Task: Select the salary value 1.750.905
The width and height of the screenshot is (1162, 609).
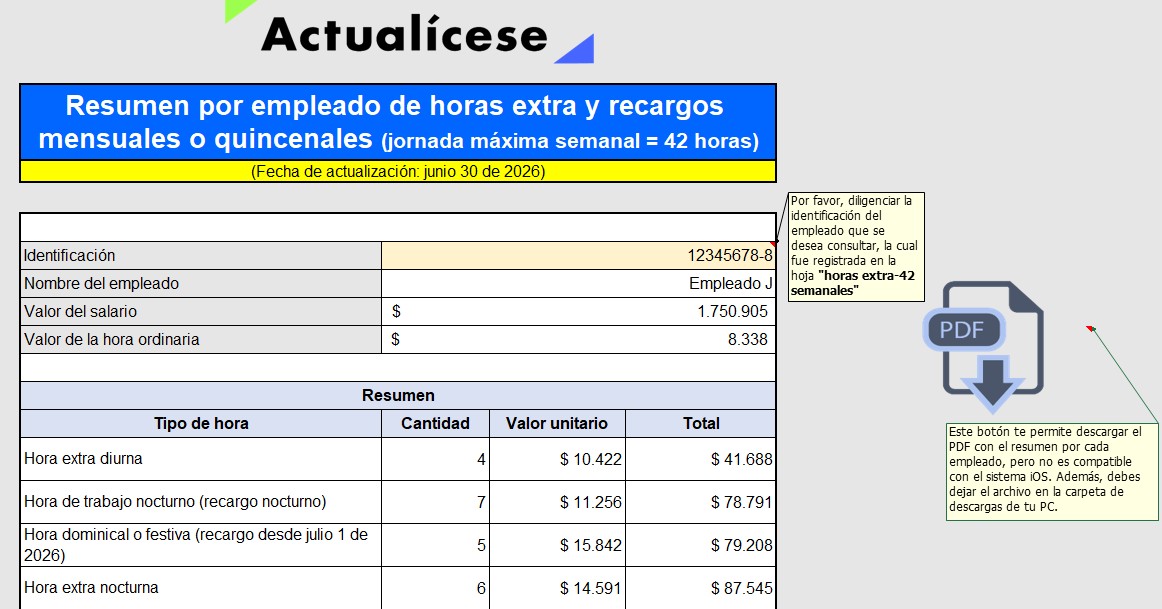Action: point(578,312)
